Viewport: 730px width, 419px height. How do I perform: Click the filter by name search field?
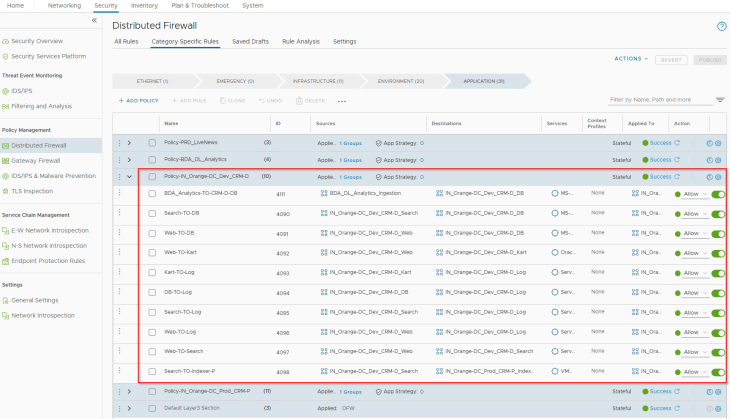point(659,100)
